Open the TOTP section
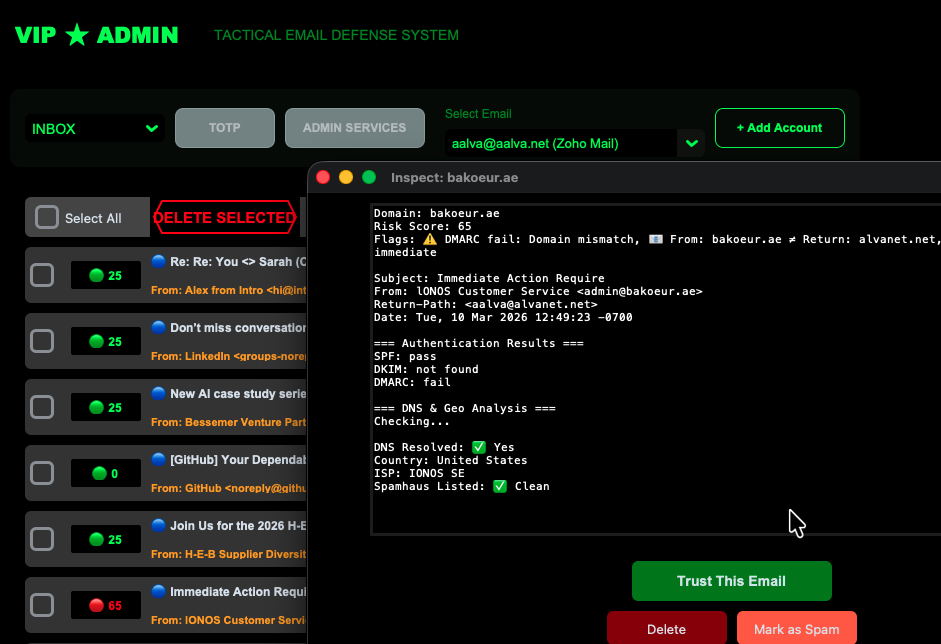 tap(225, 128)
